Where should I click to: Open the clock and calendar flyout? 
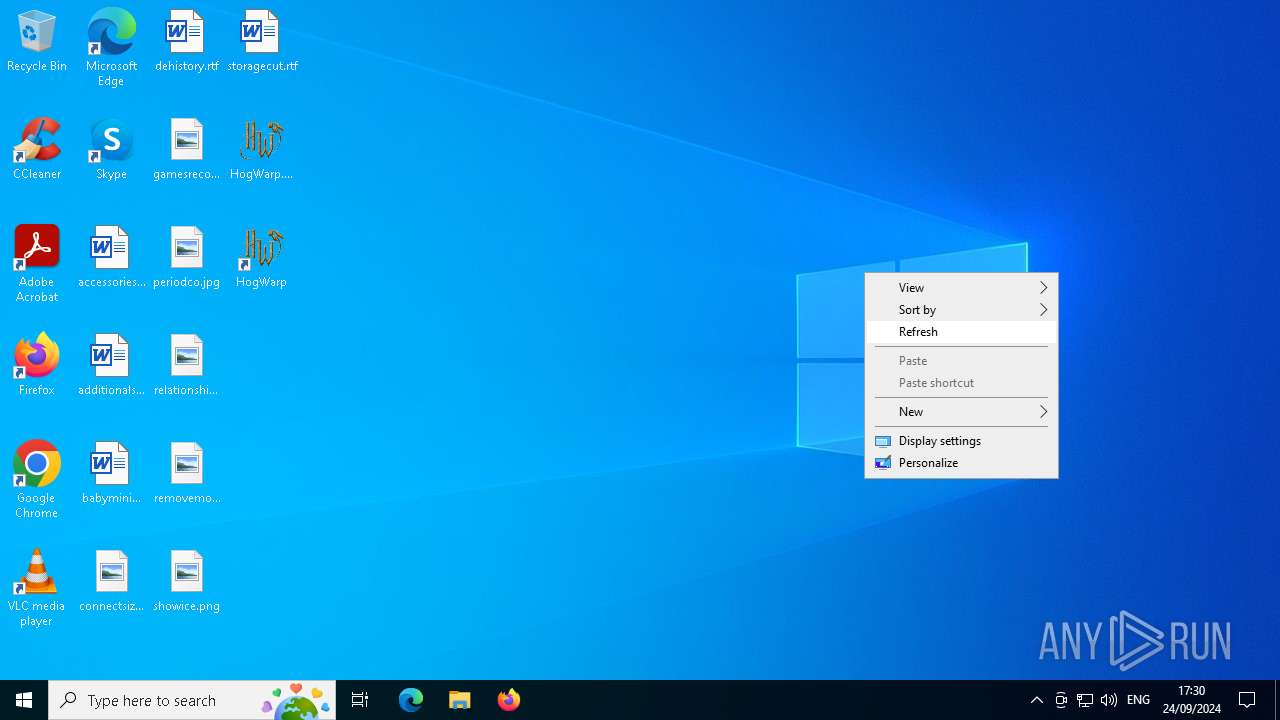pyautogui.click(x=1191, y=700)
